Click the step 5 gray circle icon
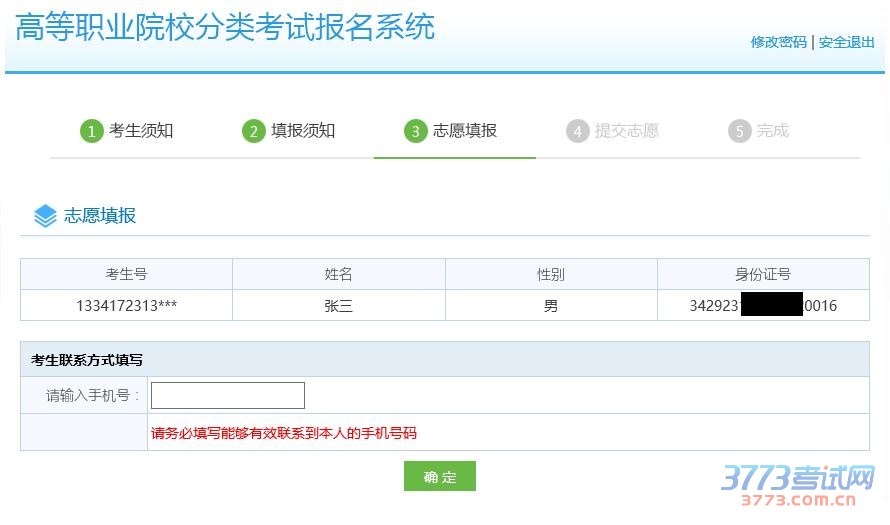Screen dimensions: 890x525 point(739,131)
